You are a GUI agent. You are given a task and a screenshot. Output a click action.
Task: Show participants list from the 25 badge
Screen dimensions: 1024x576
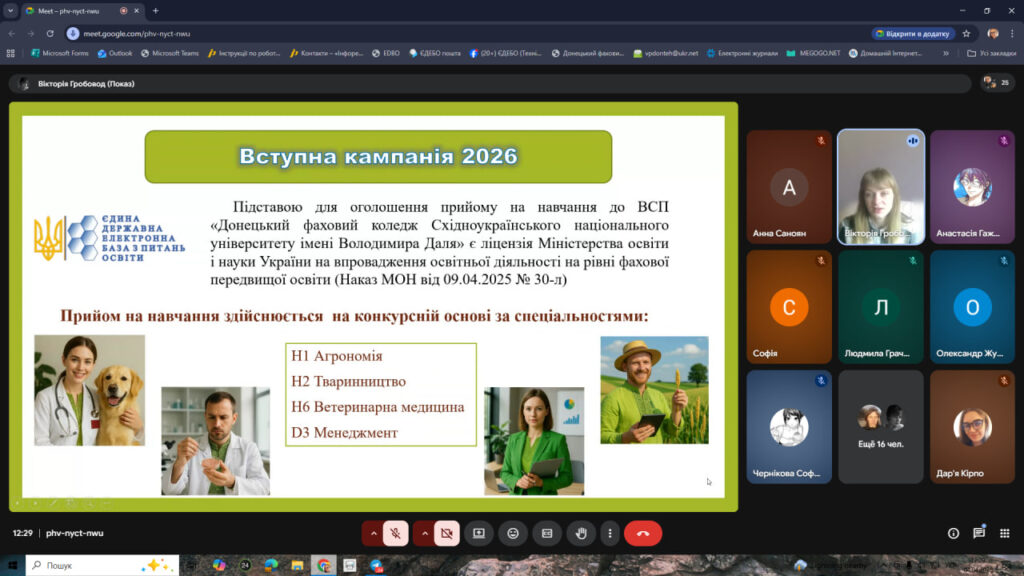pos(996,83)
